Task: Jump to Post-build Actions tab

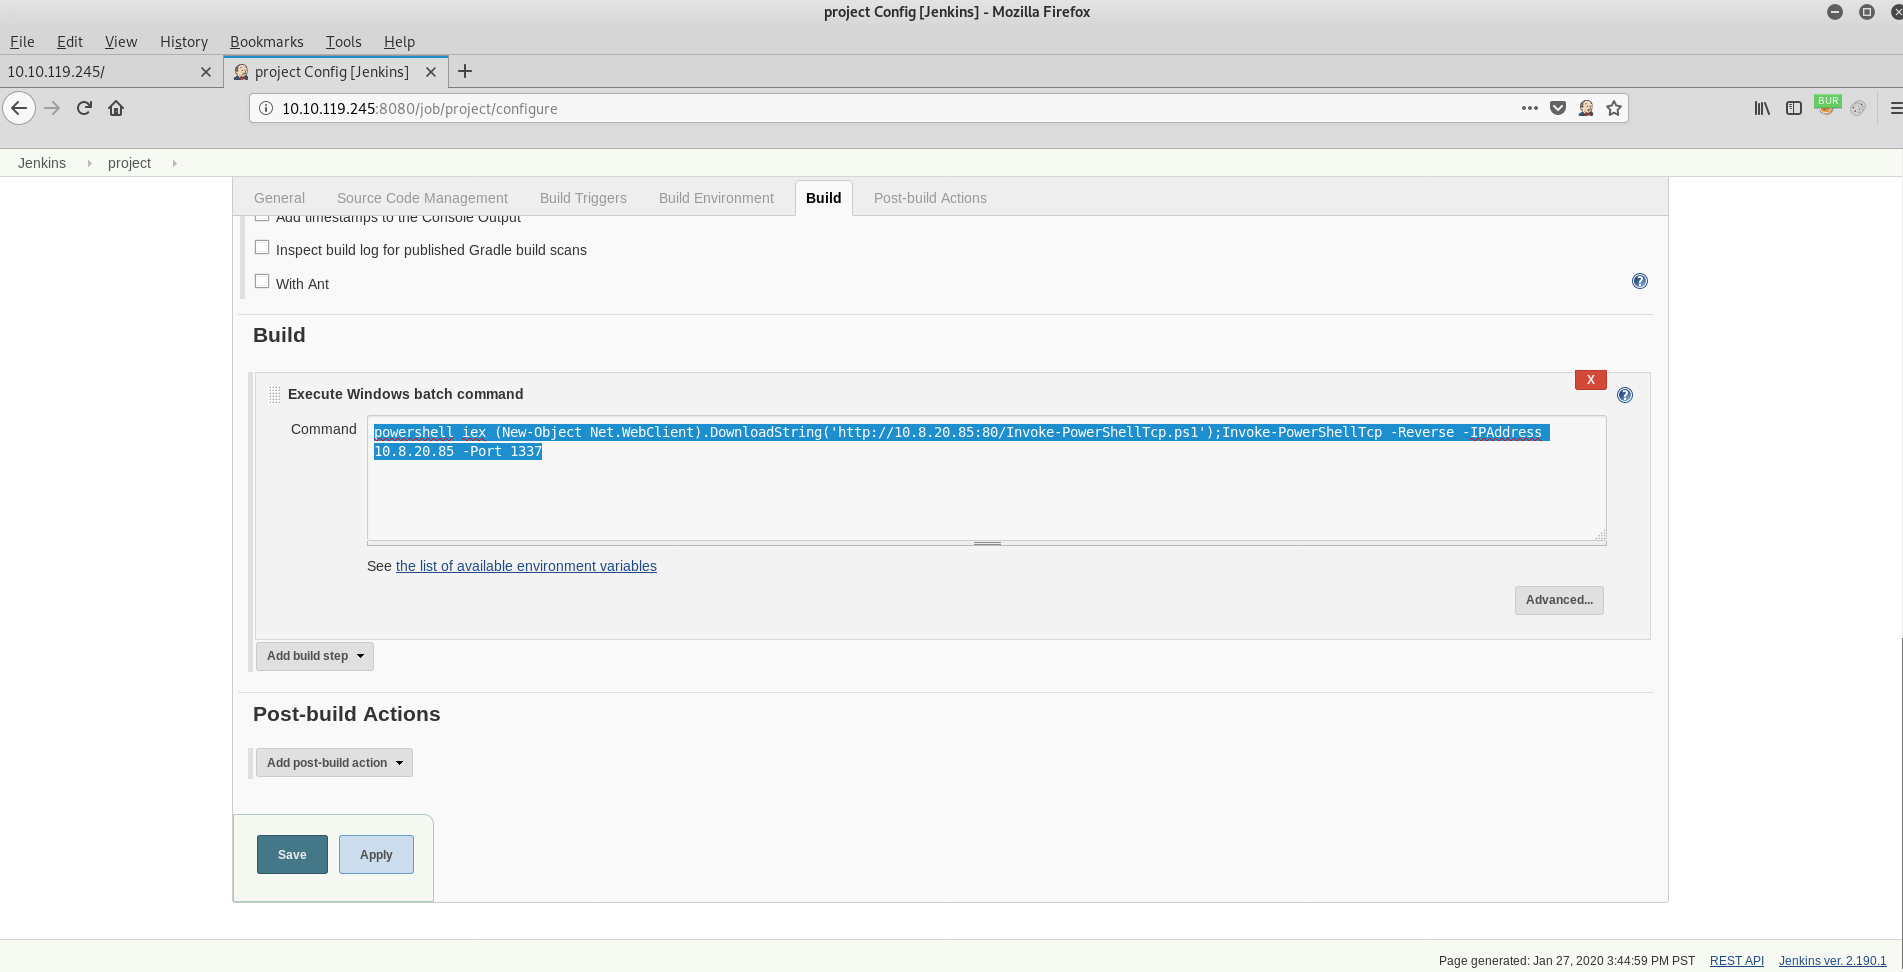Action: click(930, 198)
